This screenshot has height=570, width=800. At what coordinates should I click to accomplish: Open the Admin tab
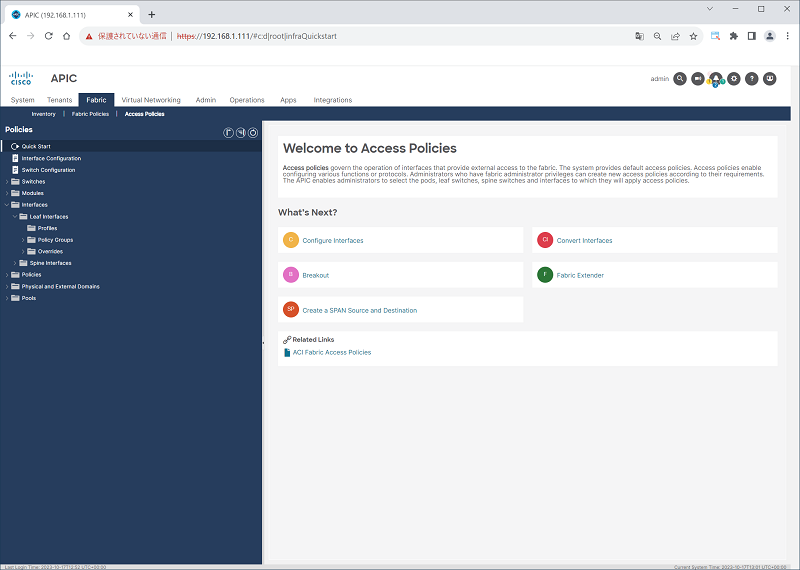pos(206,100)
